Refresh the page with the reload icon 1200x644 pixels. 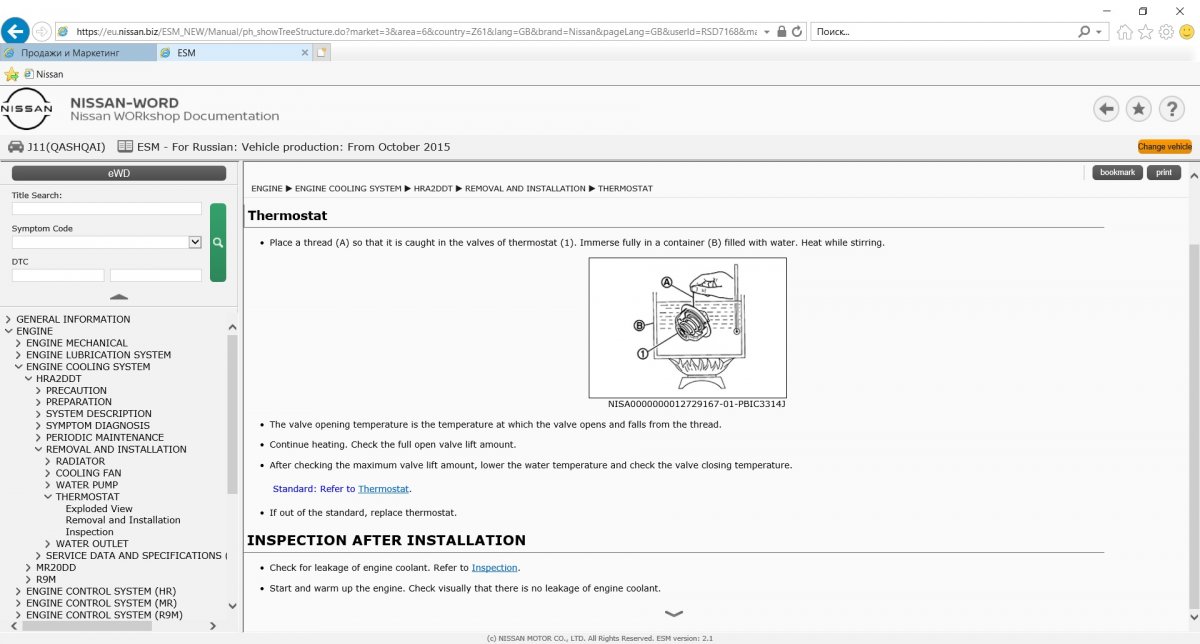pyautogui.click(x=797, y=31)
